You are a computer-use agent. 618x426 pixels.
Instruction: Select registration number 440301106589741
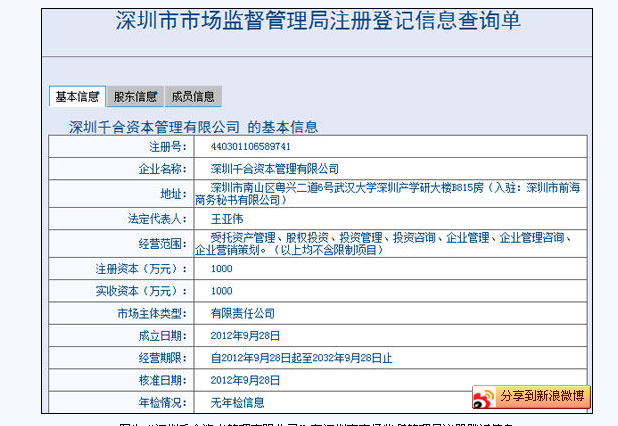pyautogui.click(x=250, y=147)
